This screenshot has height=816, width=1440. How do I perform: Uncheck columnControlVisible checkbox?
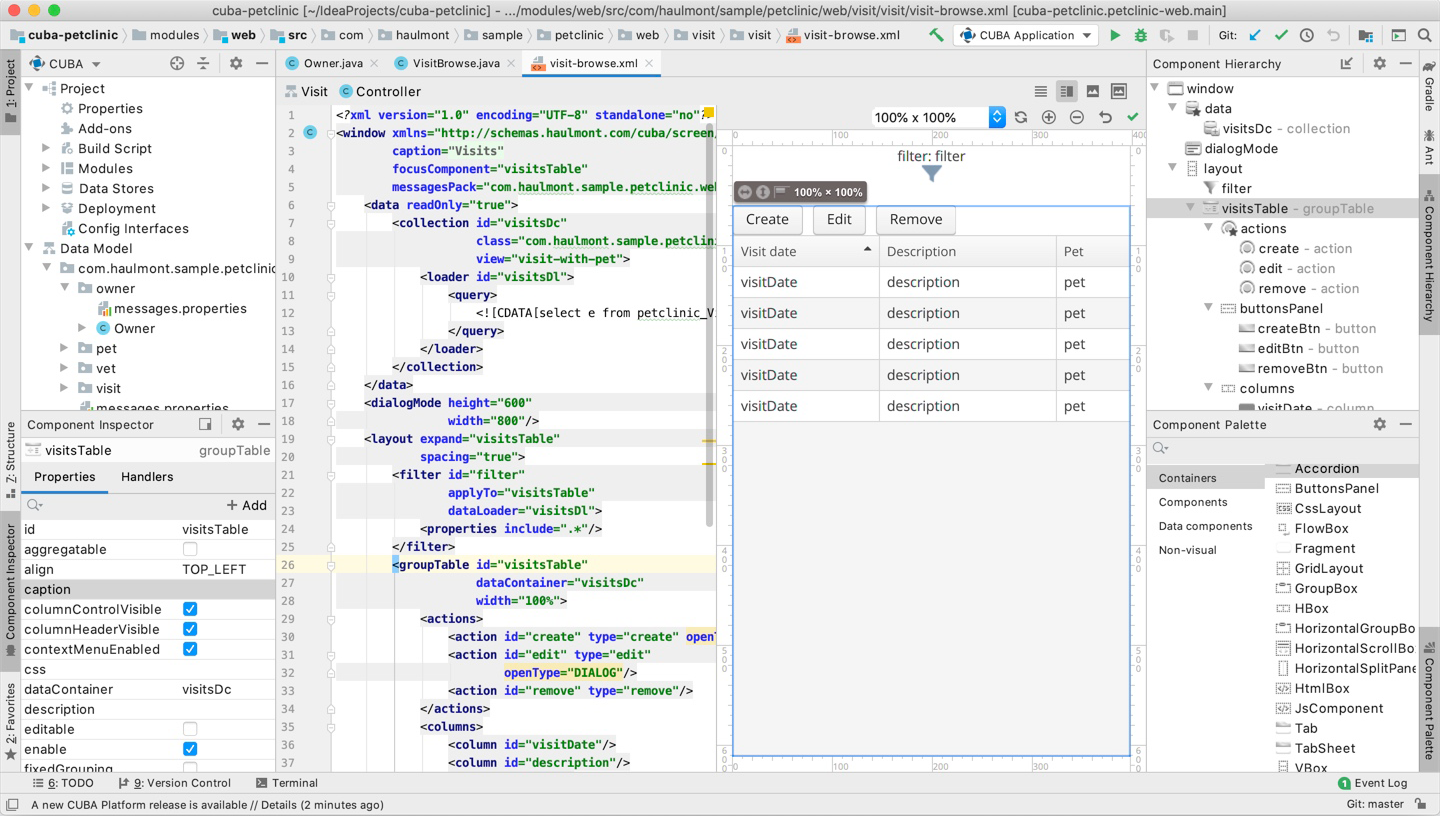(x=190, y=609)
